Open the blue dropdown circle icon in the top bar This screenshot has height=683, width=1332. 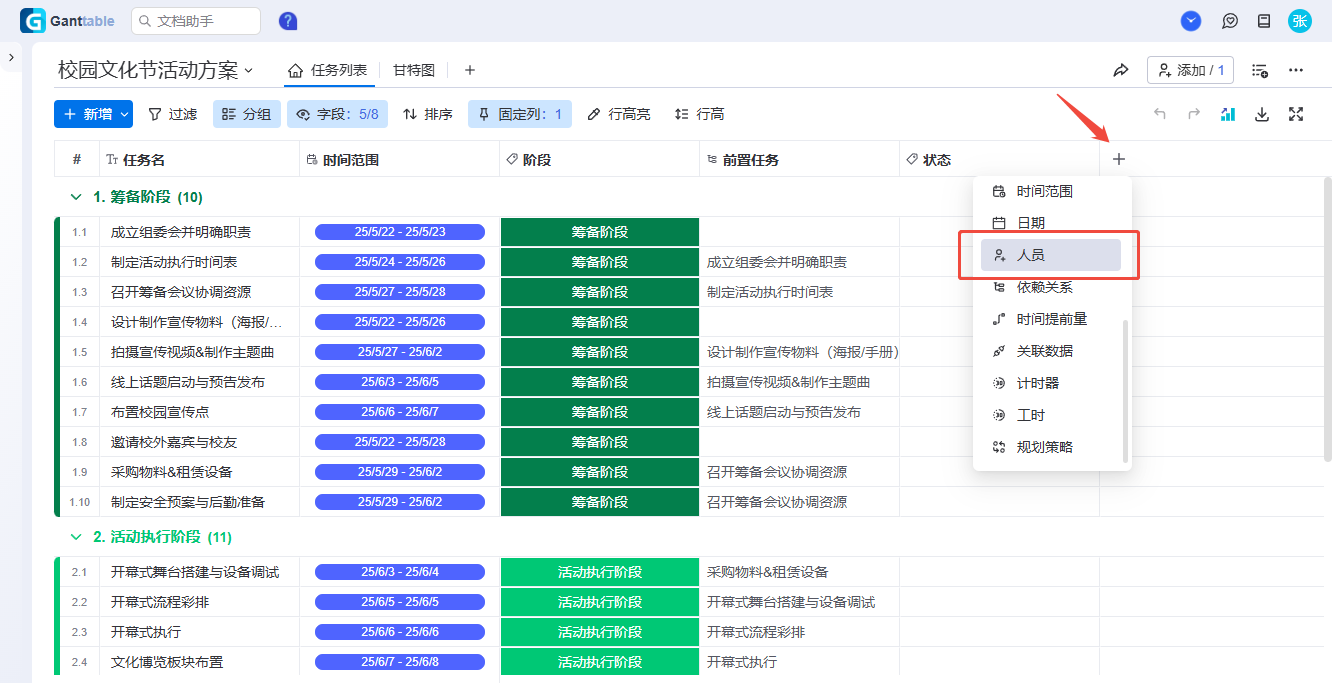[1191, 21]
